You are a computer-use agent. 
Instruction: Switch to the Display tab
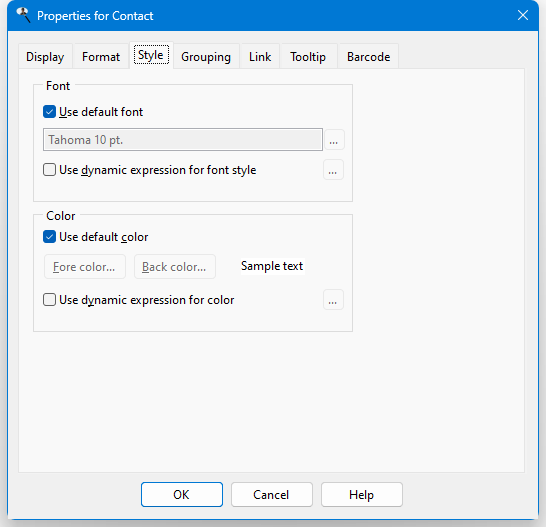click(45, 56)
